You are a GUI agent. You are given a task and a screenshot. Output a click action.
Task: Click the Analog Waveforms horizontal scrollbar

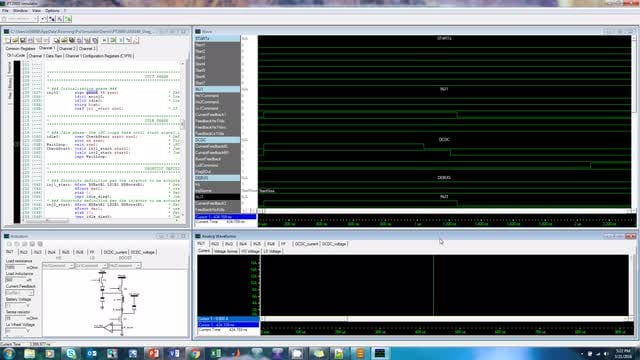point(445,318)
